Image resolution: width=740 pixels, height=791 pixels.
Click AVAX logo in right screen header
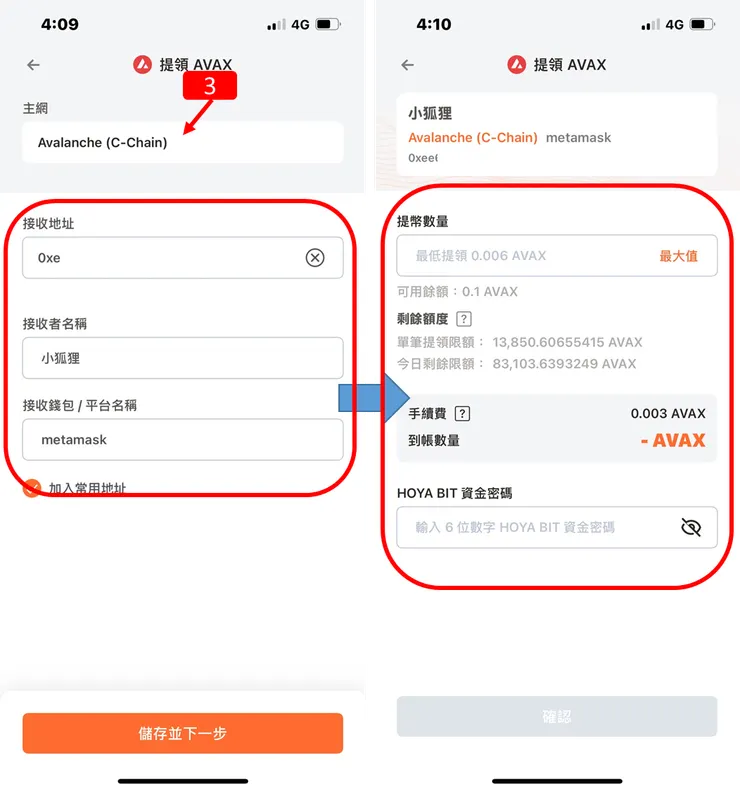pyautogui.click(x=517, y=65)
